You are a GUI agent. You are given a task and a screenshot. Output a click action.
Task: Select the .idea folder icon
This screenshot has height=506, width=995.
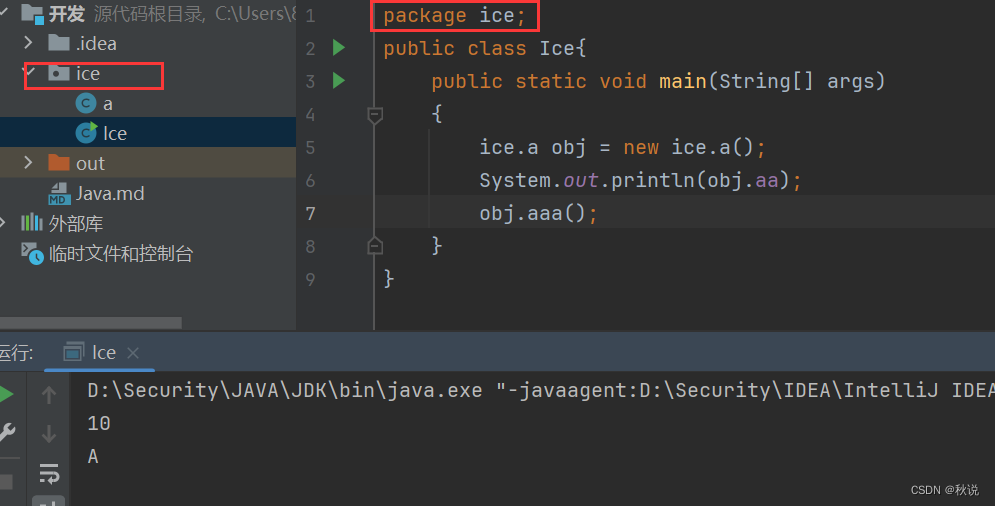pos(59,43)
